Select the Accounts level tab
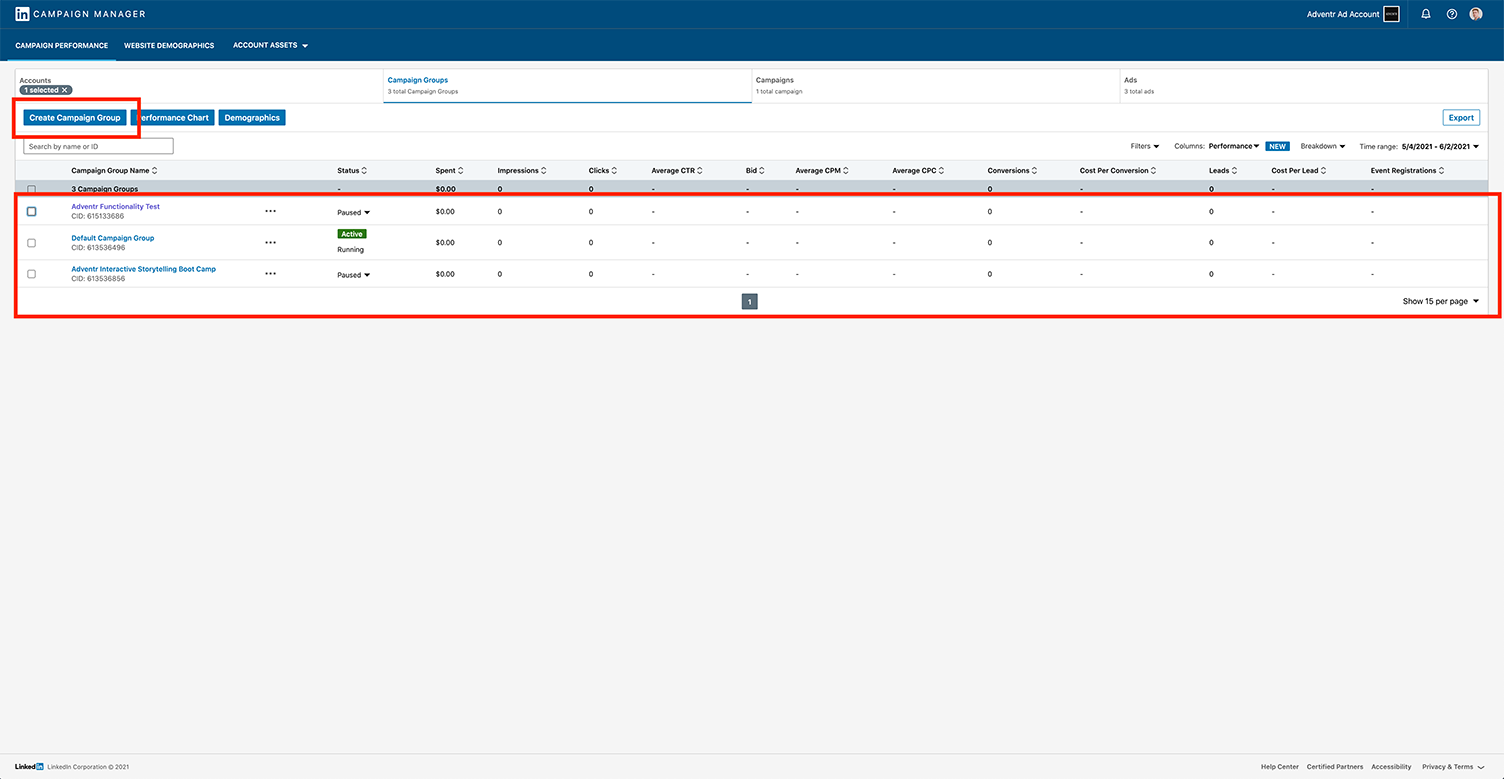1504x779 pixels. [199, 85]
